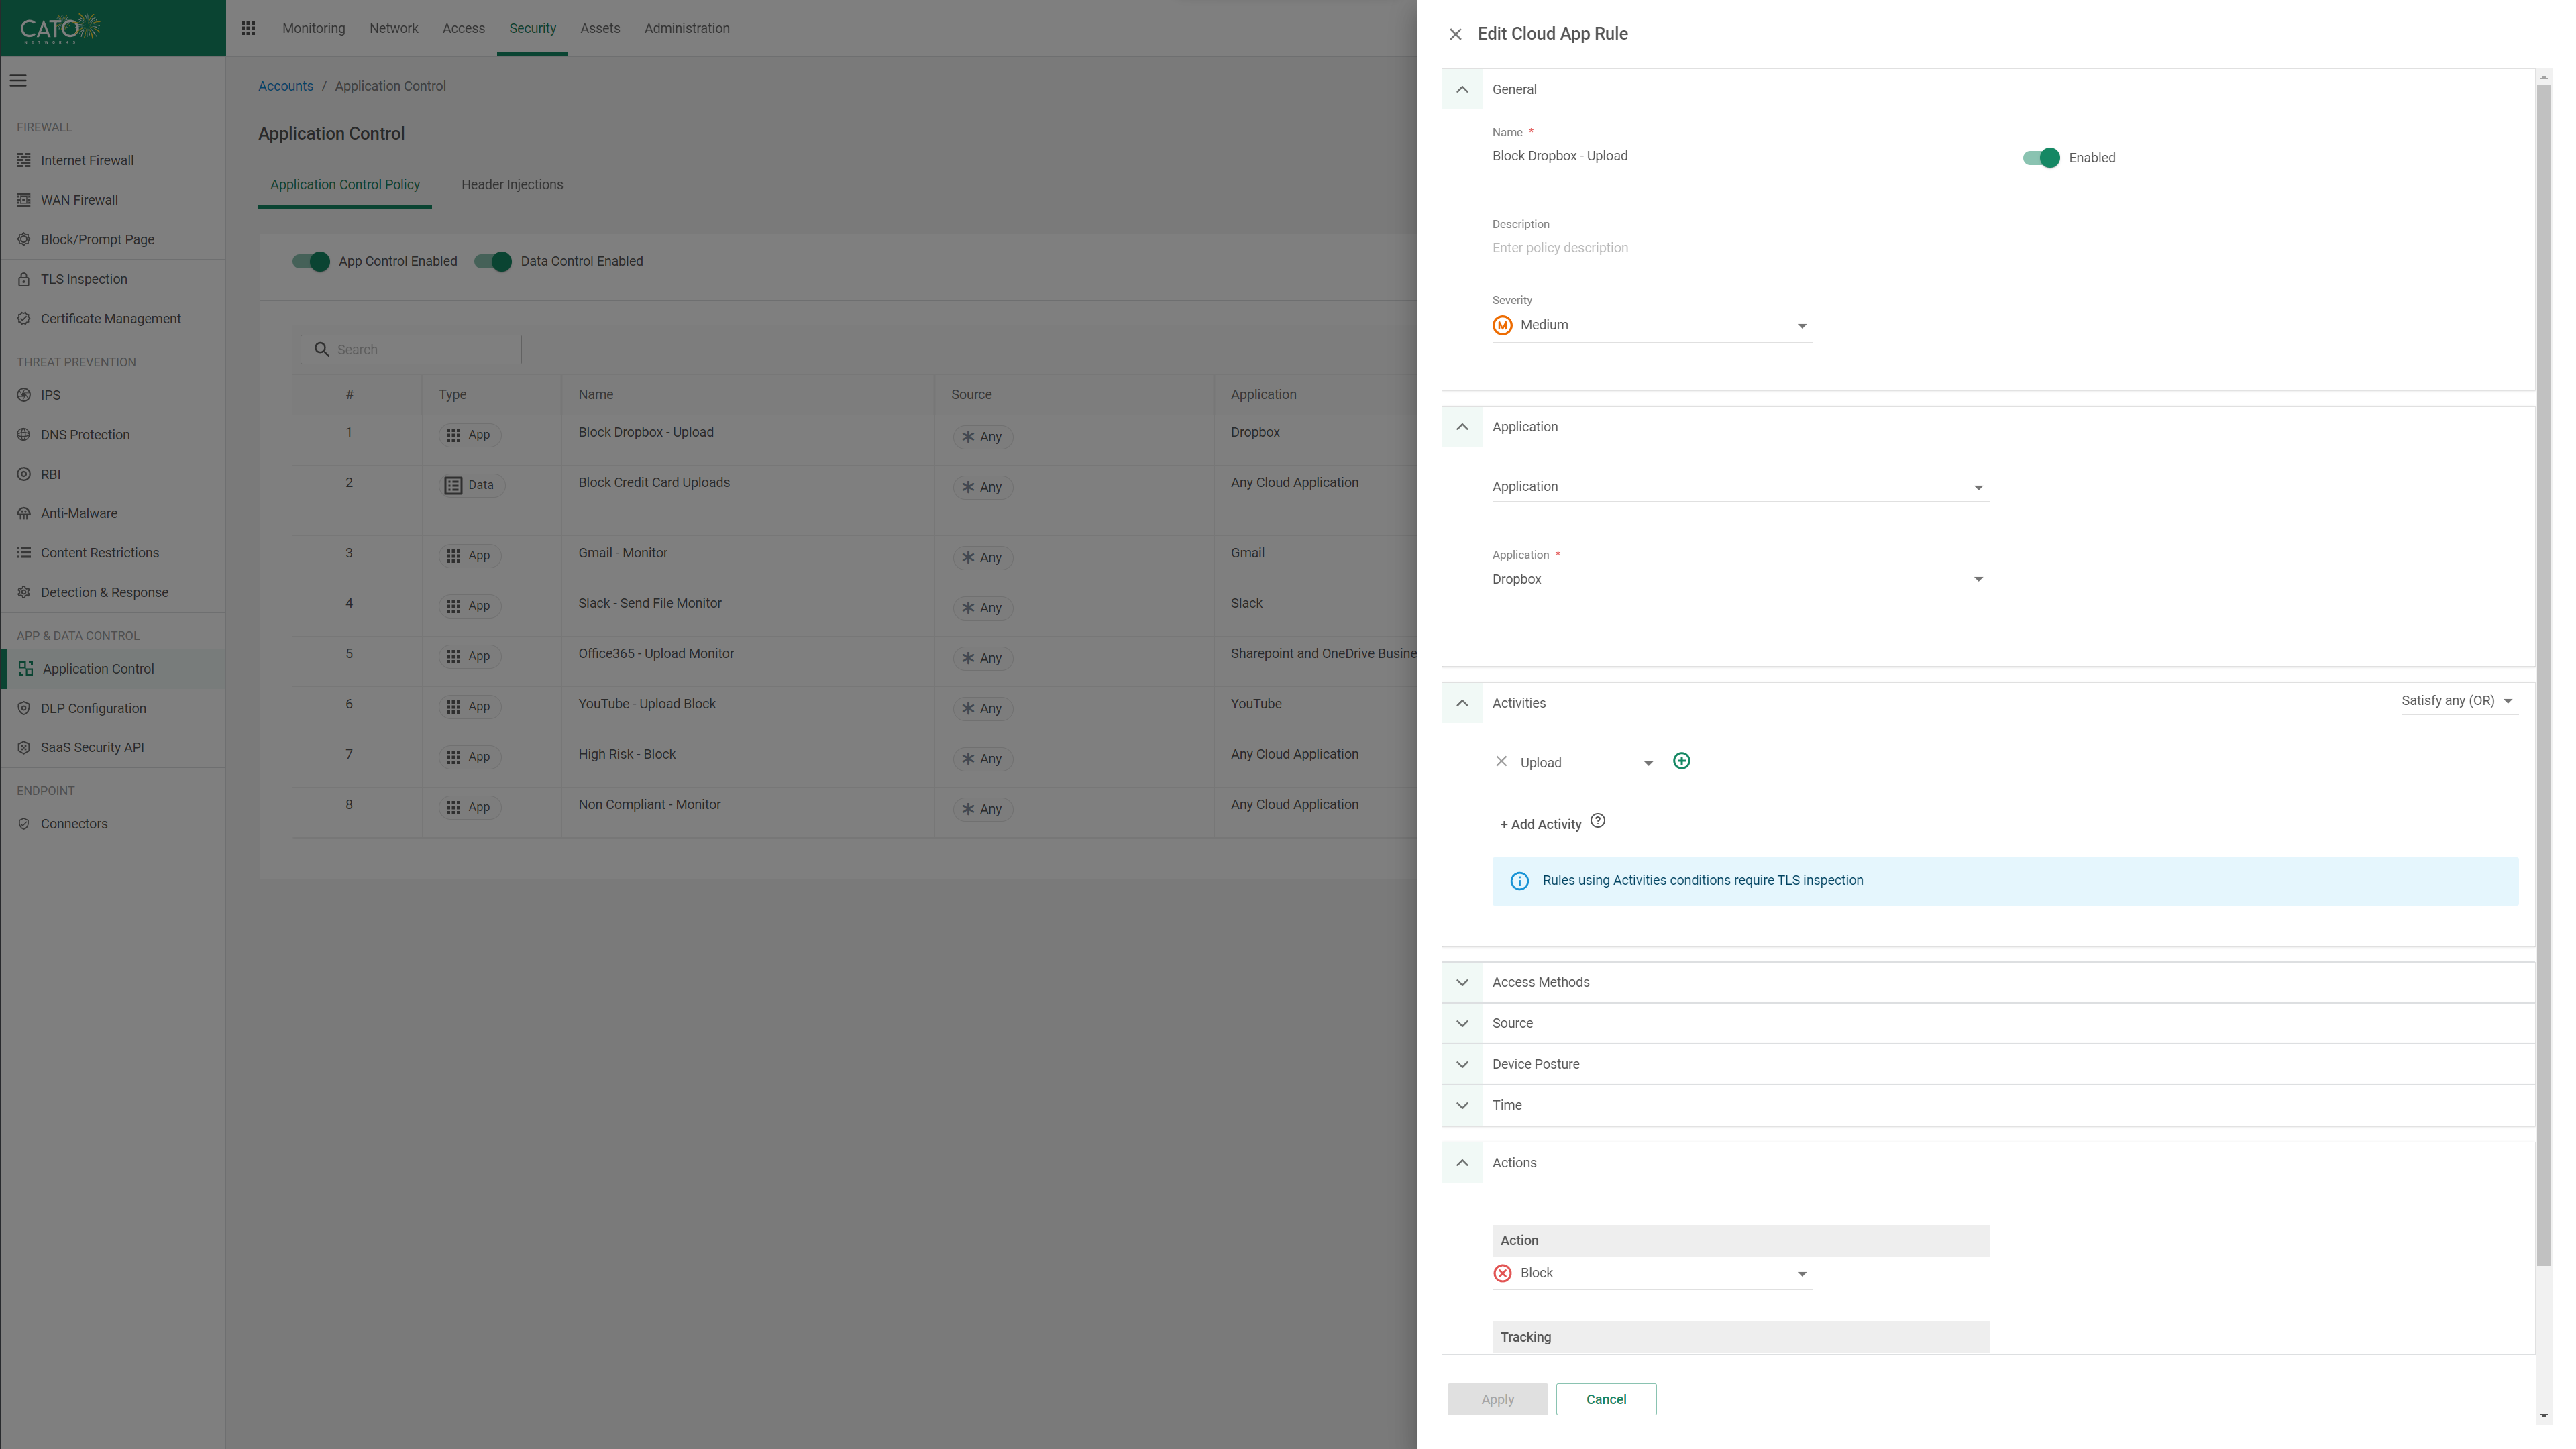Go to the Administration menu
2576x1449 pixels.
[687, 28]
